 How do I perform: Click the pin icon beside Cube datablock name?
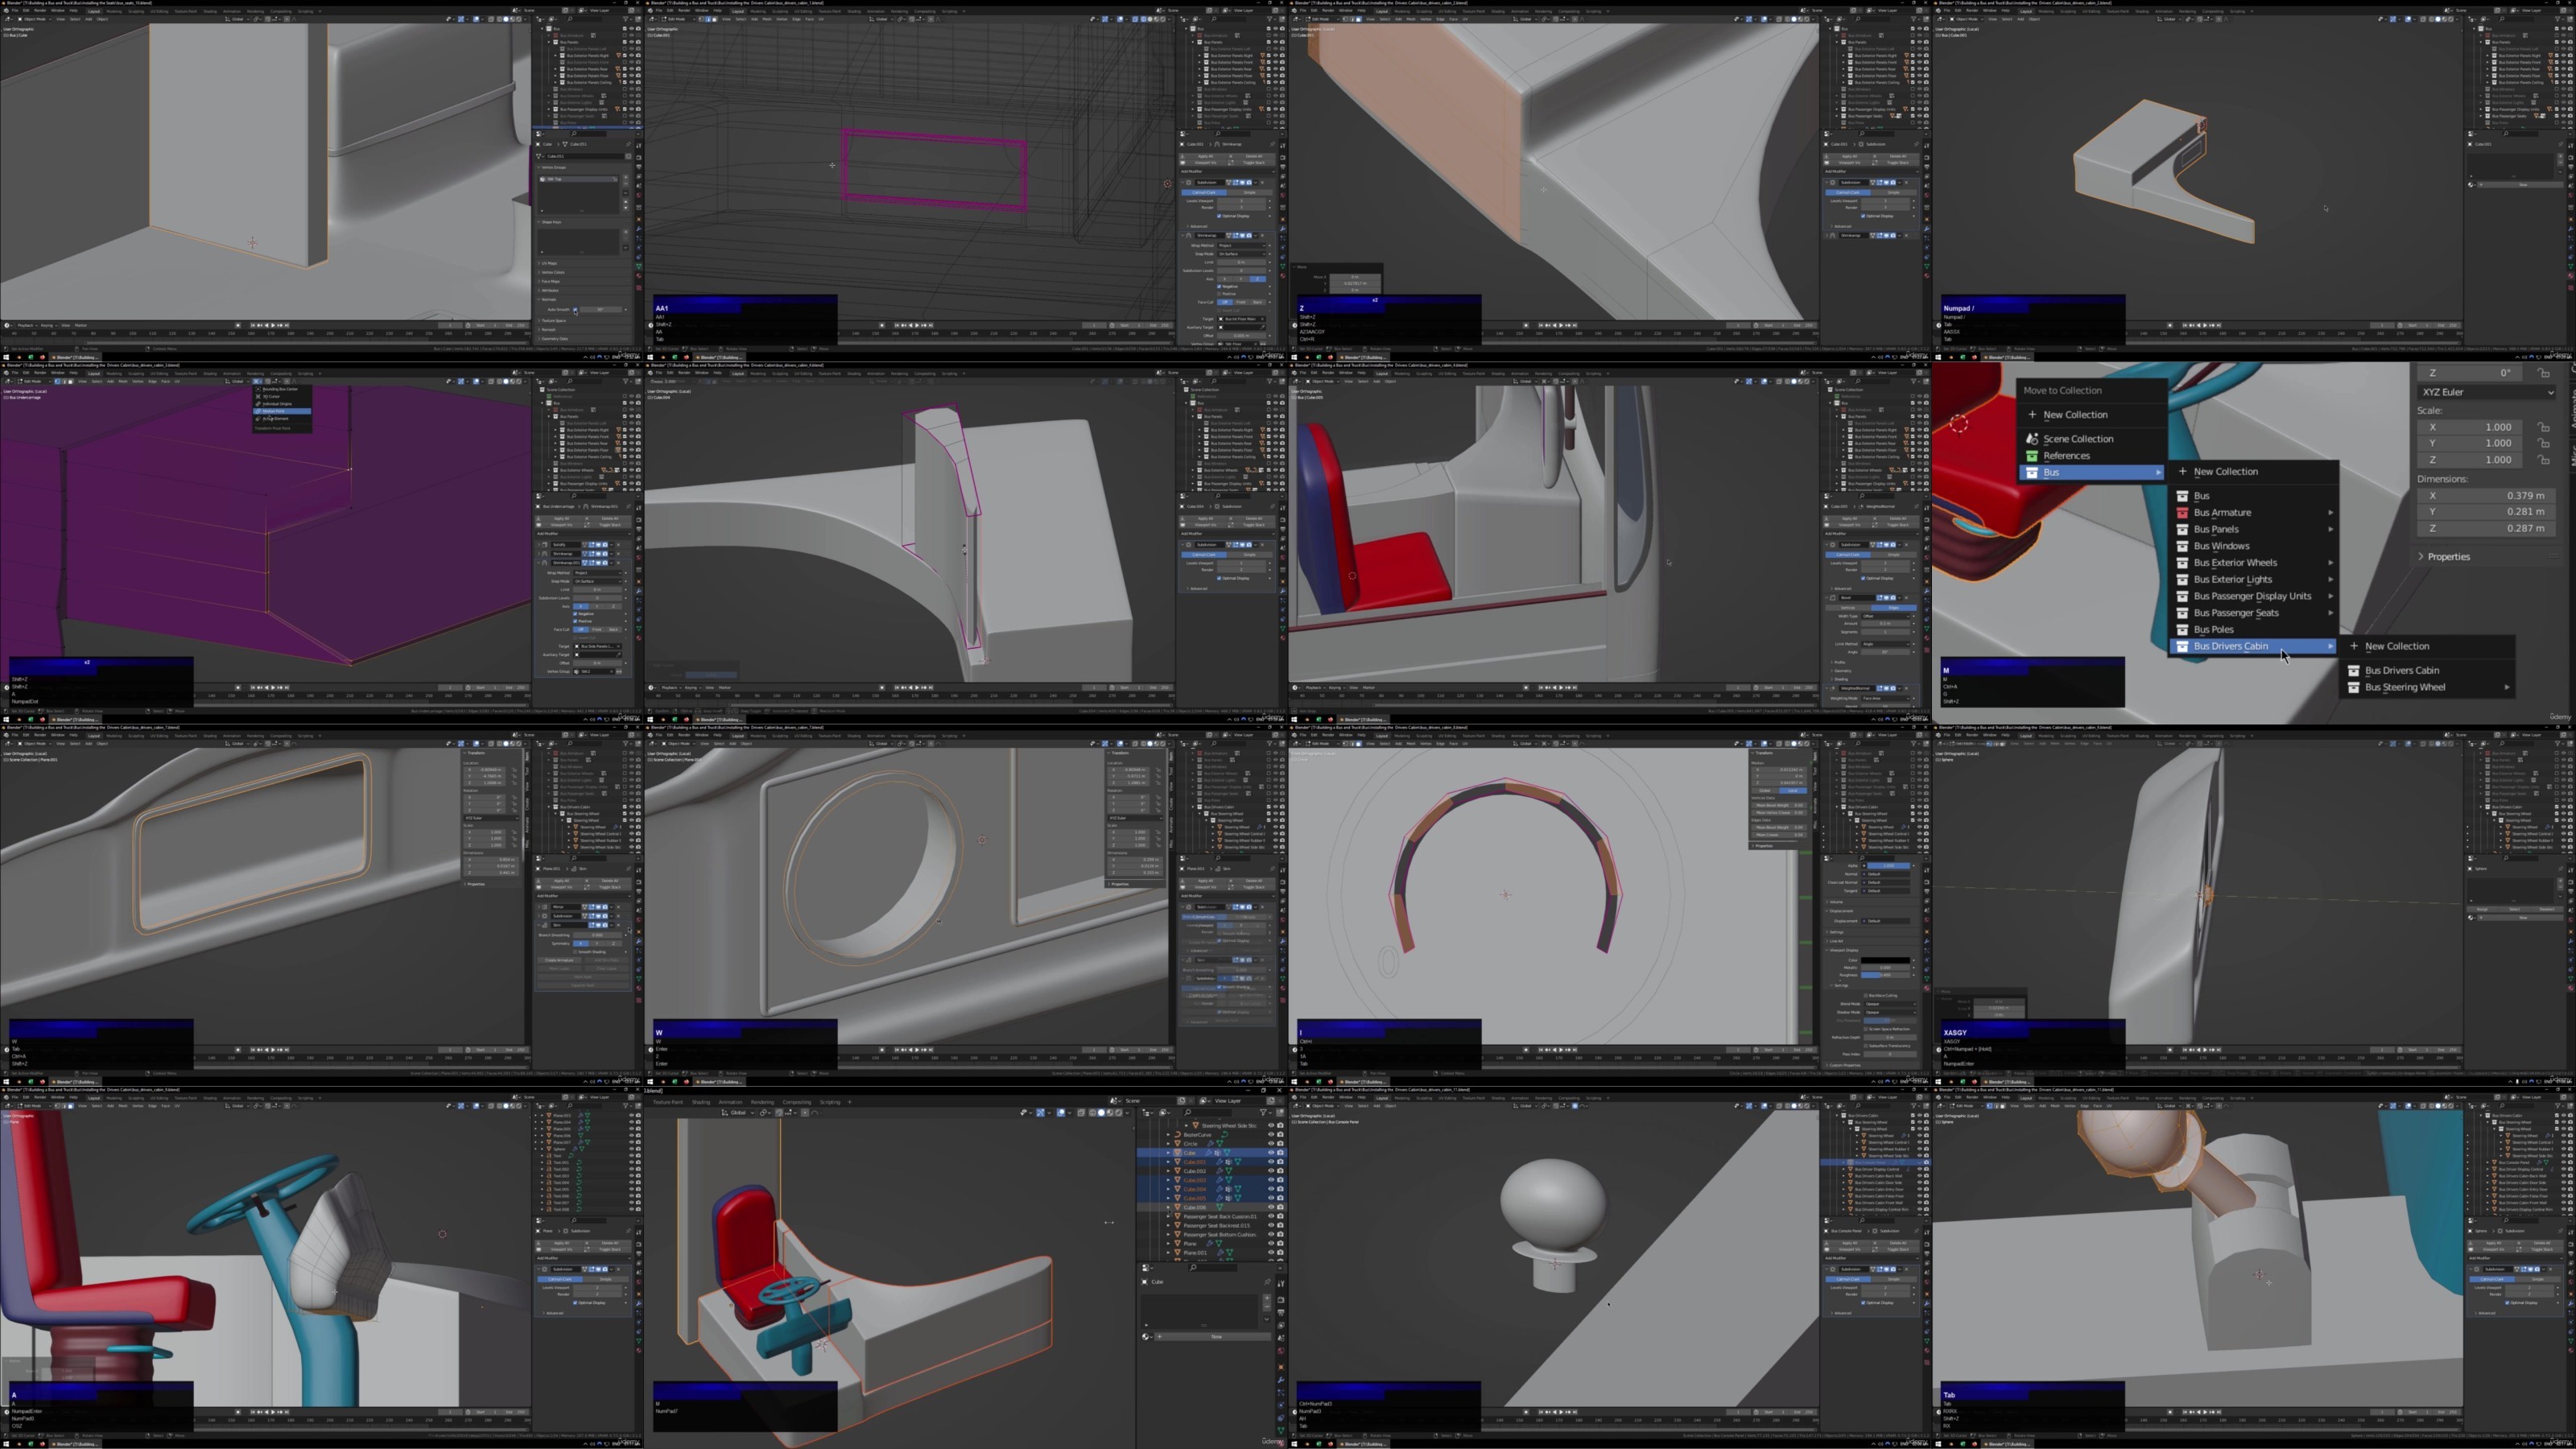click(1266, 1282)
